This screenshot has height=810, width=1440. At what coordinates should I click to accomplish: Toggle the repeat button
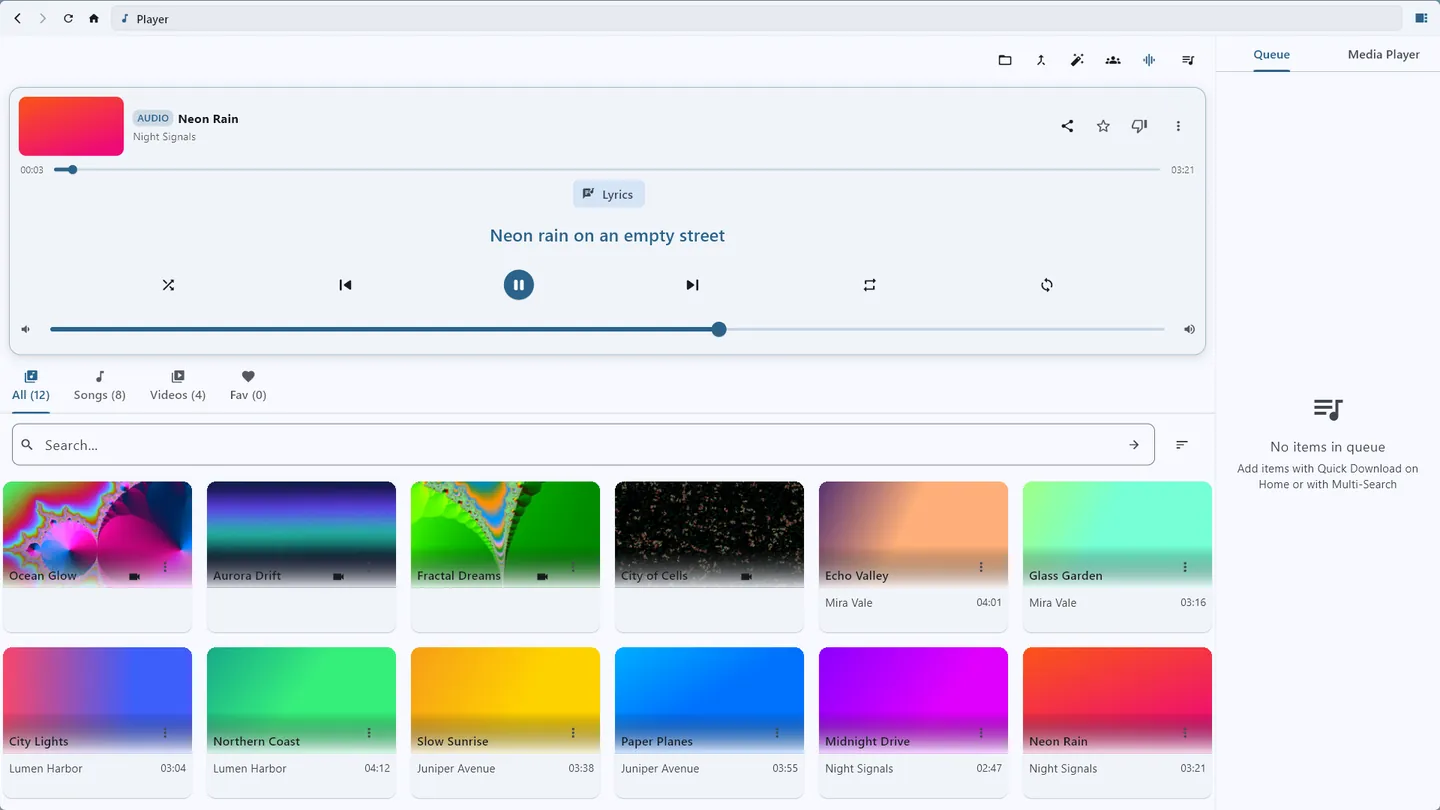pos(870,285)
